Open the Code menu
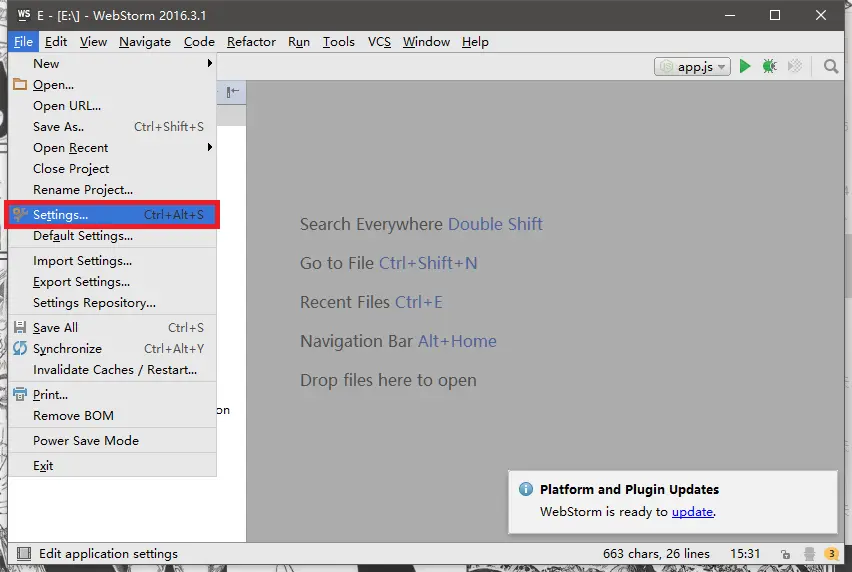Image resolution: width=852 pixels, height=572 pixels. tap(199, 42)
